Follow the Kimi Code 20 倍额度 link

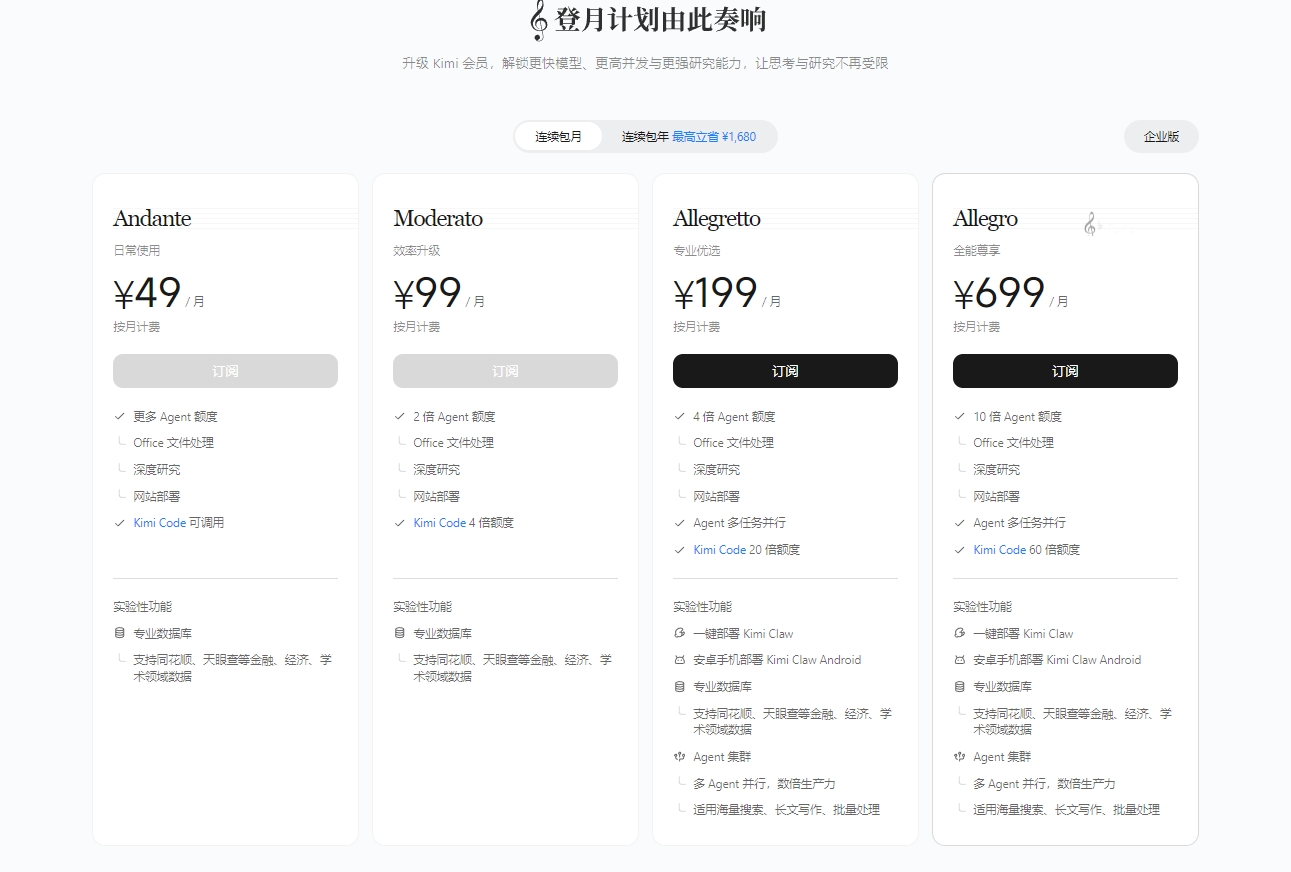(x=720, y=550)
